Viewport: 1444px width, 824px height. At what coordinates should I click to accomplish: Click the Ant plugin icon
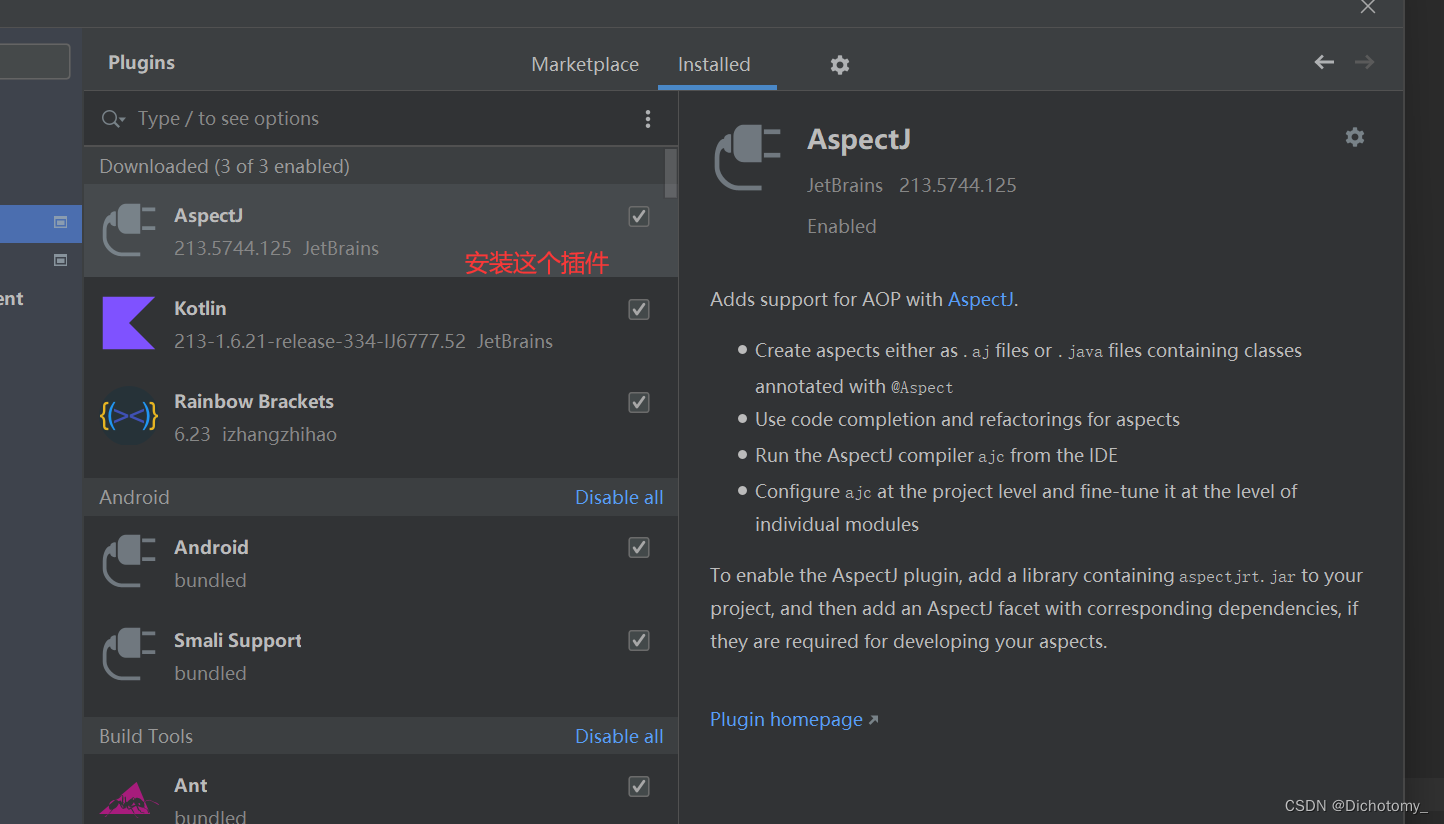pos(128,798)
